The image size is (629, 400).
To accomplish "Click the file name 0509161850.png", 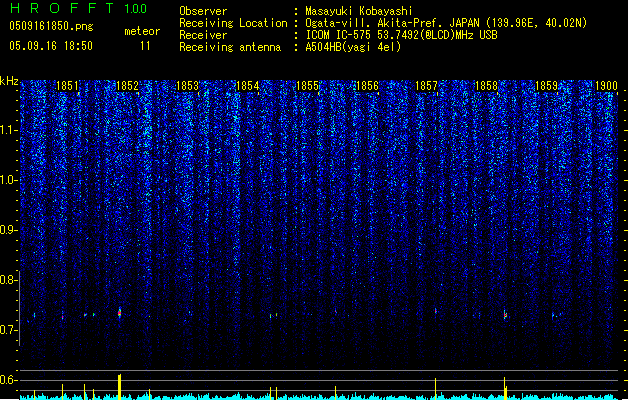I will tap(51, 26).
